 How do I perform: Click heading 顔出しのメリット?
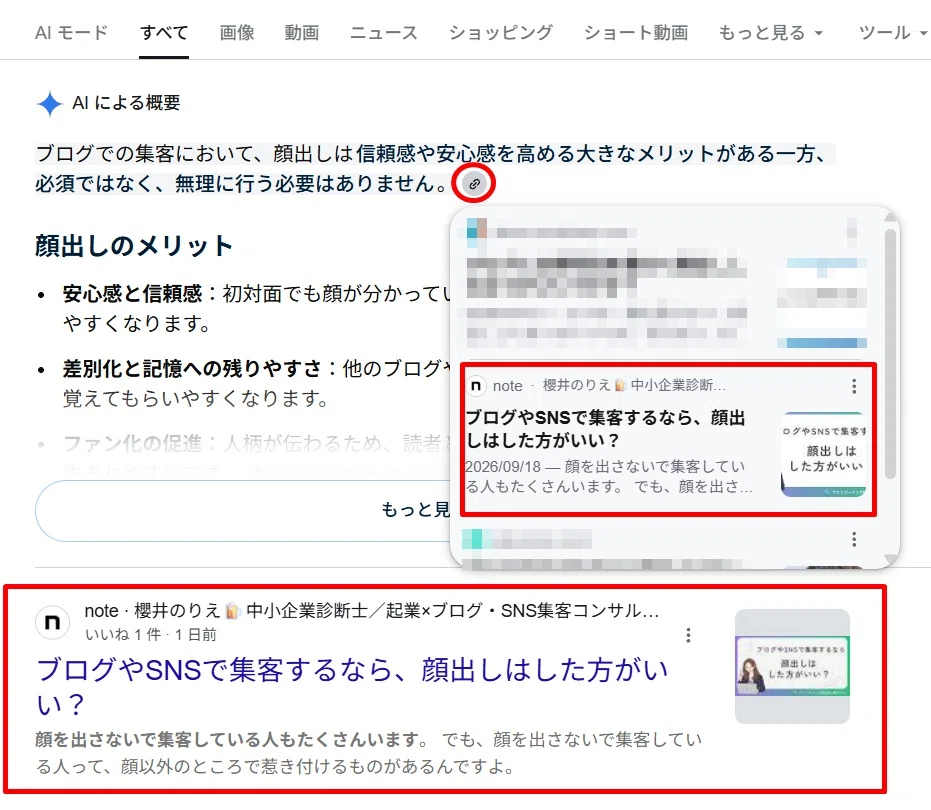click(x=134, y=245)
